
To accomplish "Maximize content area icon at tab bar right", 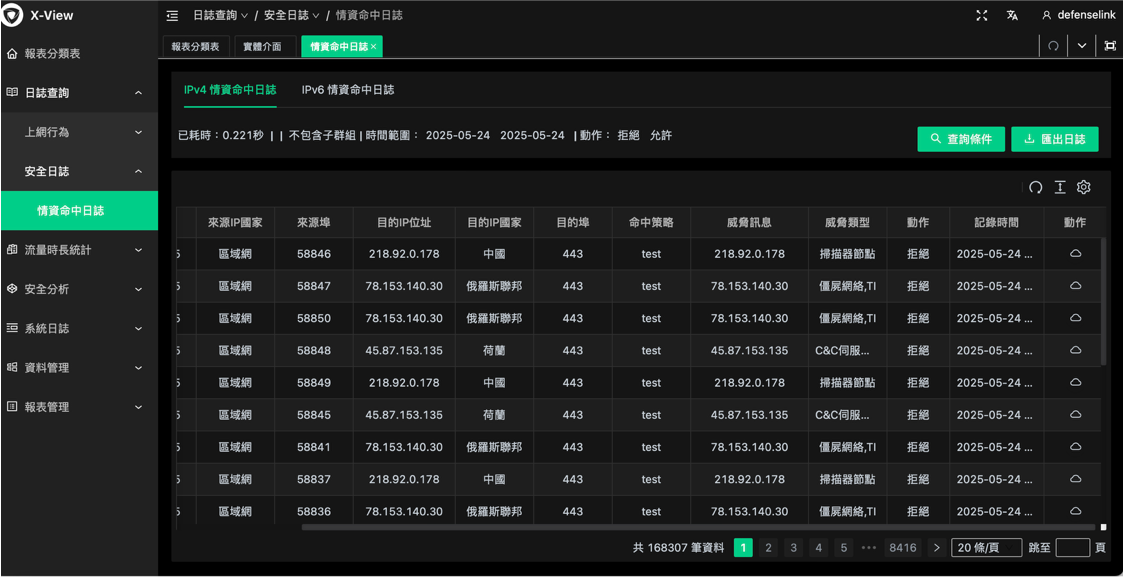I will [x=1110, y=46].
